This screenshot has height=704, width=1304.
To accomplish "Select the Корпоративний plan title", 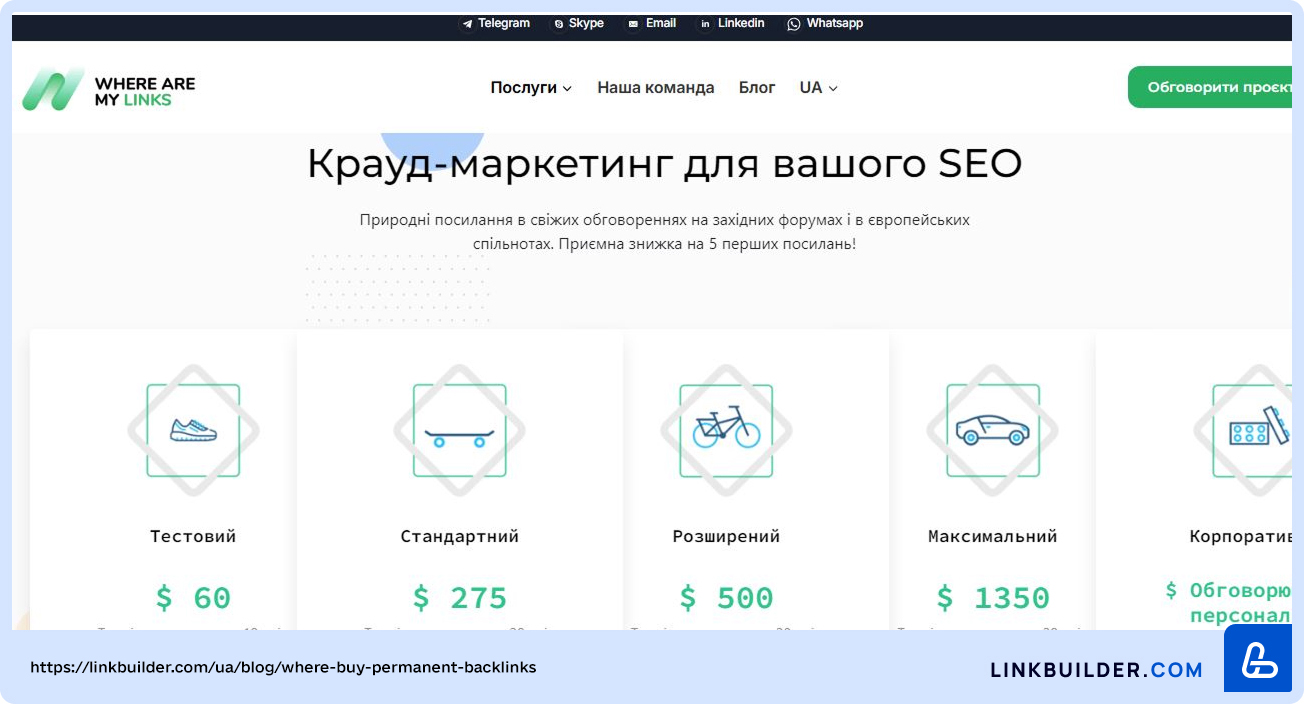I will 1241,537.
